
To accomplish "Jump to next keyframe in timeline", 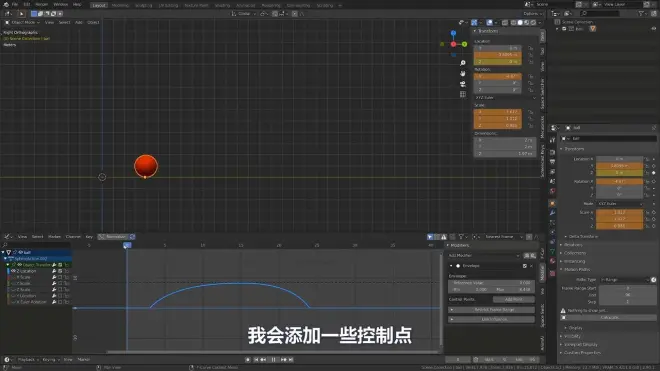I will [283, 360].
